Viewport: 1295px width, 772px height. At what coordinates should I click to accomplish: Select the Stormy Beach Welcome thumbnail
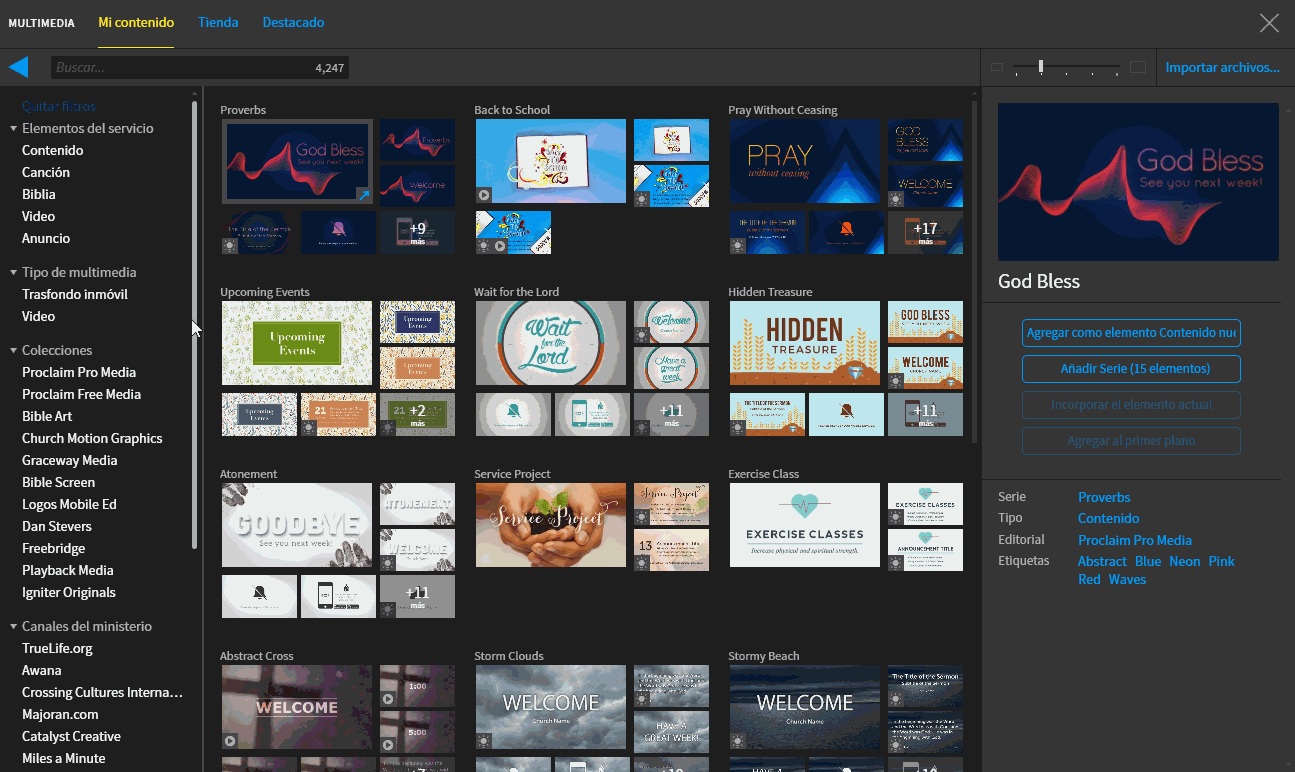pyautogui.click(x=805, y=707)
